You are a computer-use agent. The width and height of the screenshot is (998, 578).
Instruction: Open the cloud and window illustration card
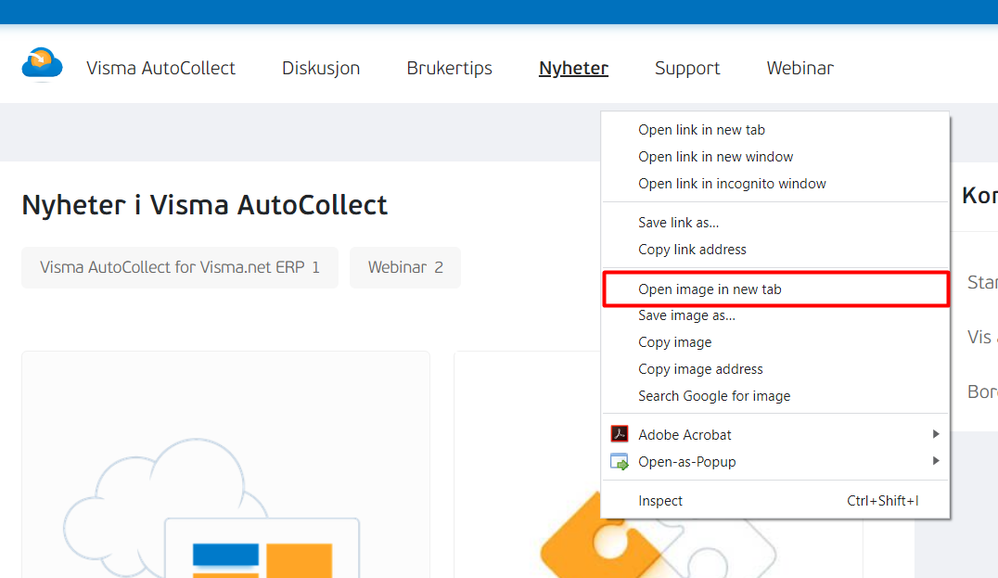[x=225, y=465]
